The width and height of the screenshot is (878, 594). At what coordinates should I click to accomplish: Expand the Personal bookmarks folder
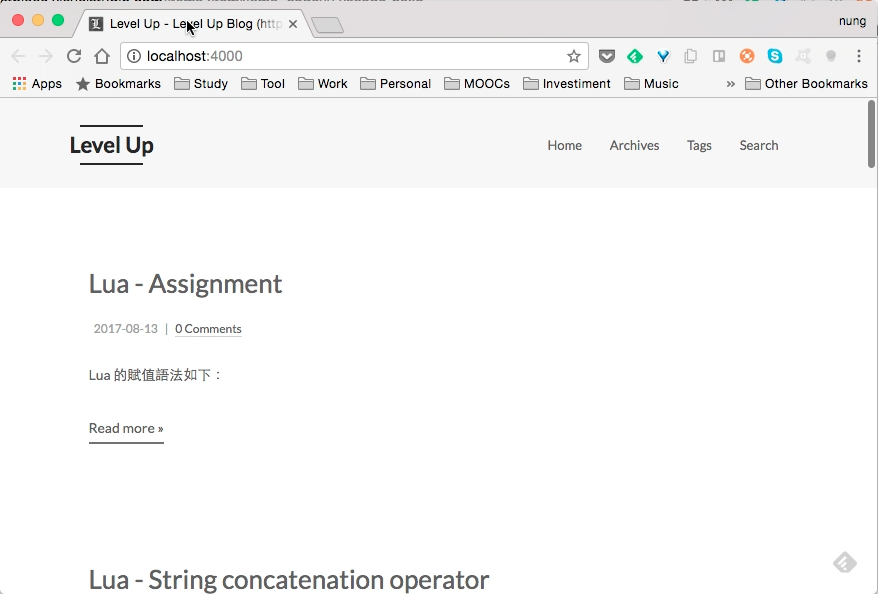click(x=395, y=84)
